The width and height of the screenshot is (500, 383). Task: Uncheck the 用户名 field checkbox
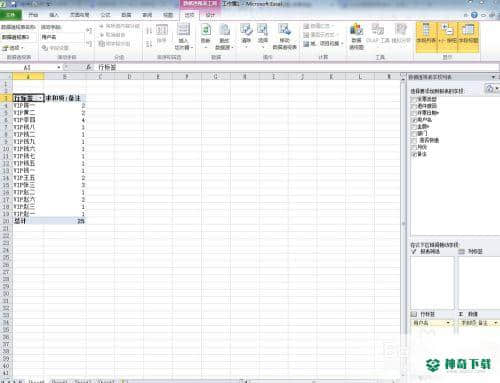click(x=414, y=120)
